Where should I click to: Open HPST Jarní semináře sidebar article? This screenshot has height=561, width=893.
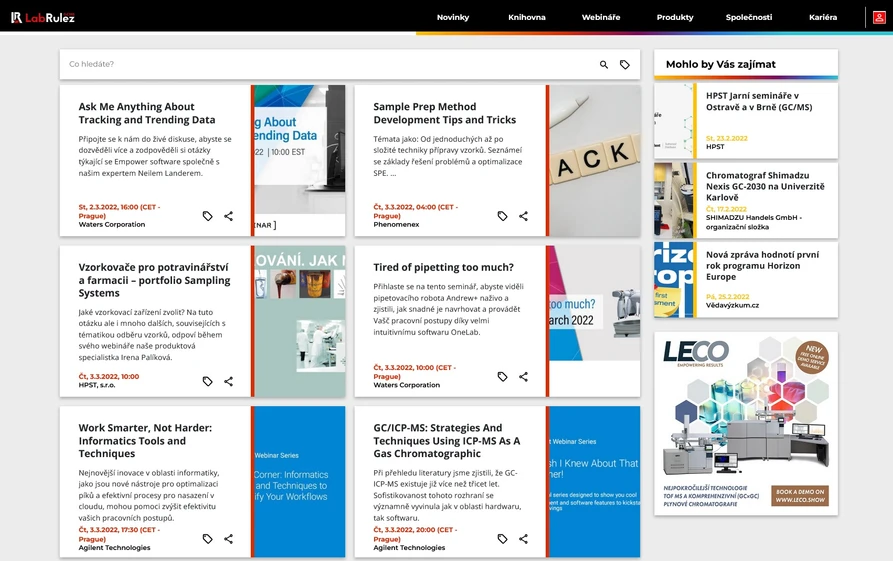[x=758, y=101]
